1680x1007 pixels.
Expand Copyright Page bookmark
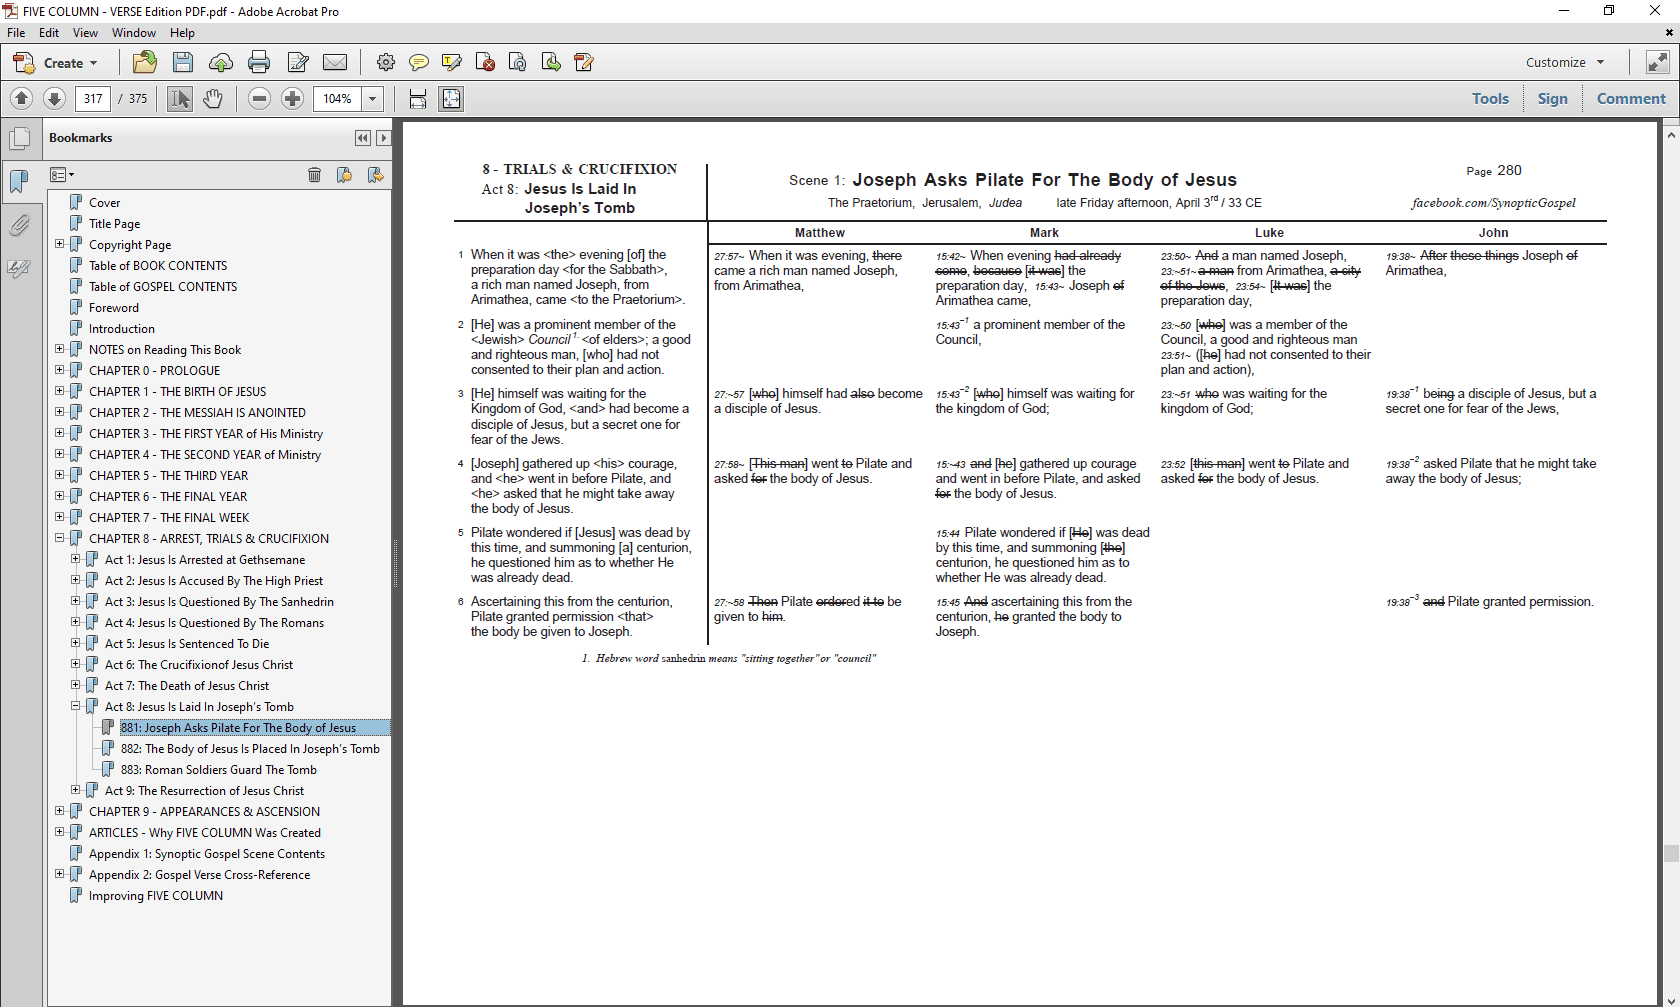pyautogui.click(x=59, y=244)
